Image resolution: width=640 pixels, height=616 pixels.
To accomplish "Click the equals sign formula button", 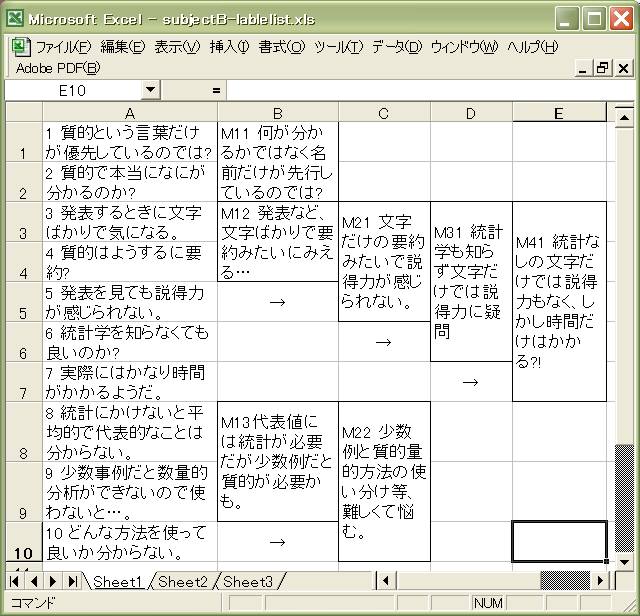I will click(x=216, y=91).
